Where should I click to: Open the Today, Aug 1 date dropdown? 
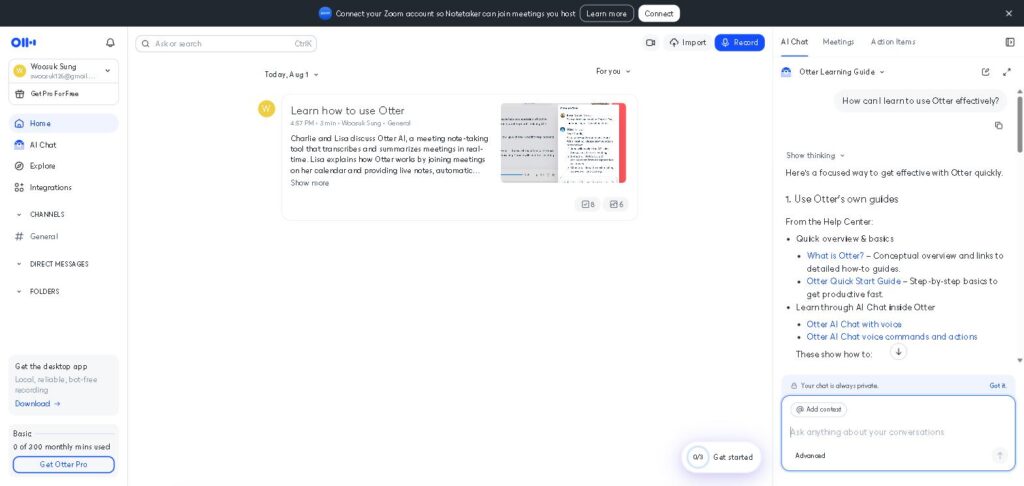[x=291, y=74]
